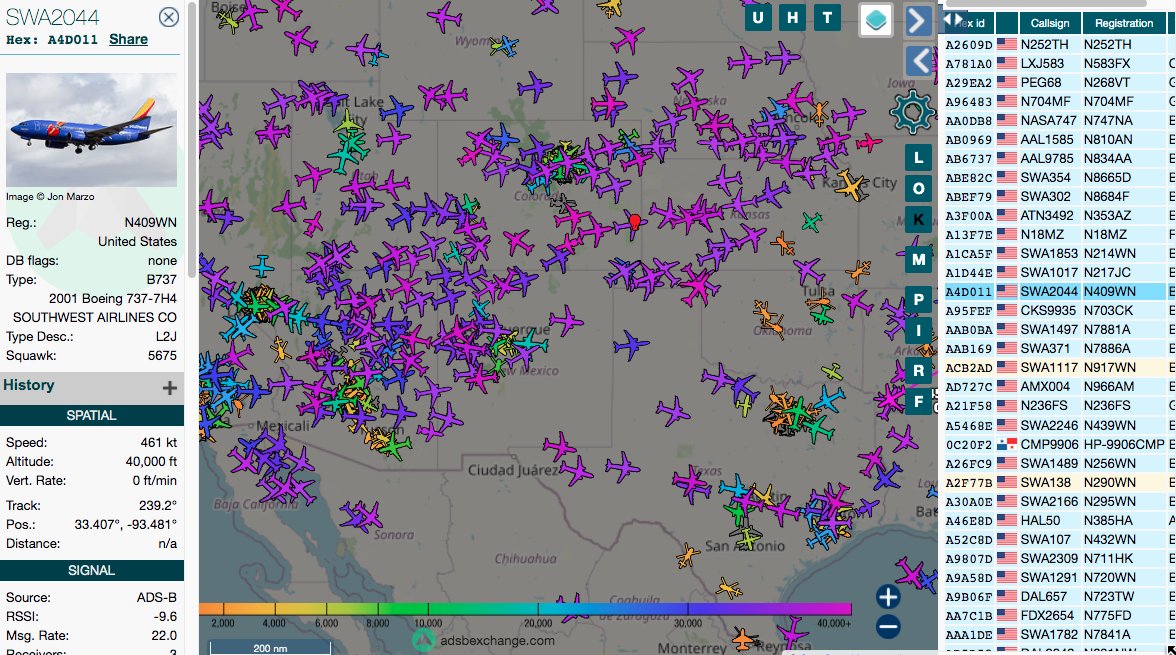Toggle the R map button
Image resolution: width=1176 pixels, height=655 pixels.
pyautogui.click(x=919, y=371)
